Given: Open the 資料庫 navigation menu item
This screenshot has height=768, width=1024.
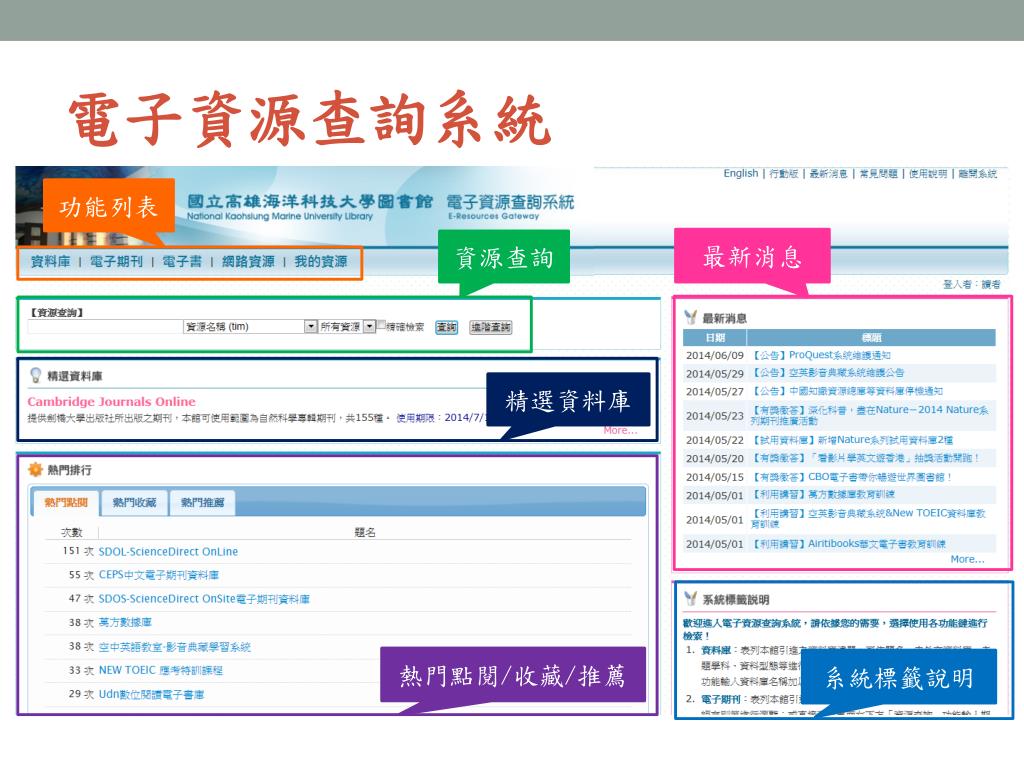Looking at the screenshot, I should tap(50, 262).
